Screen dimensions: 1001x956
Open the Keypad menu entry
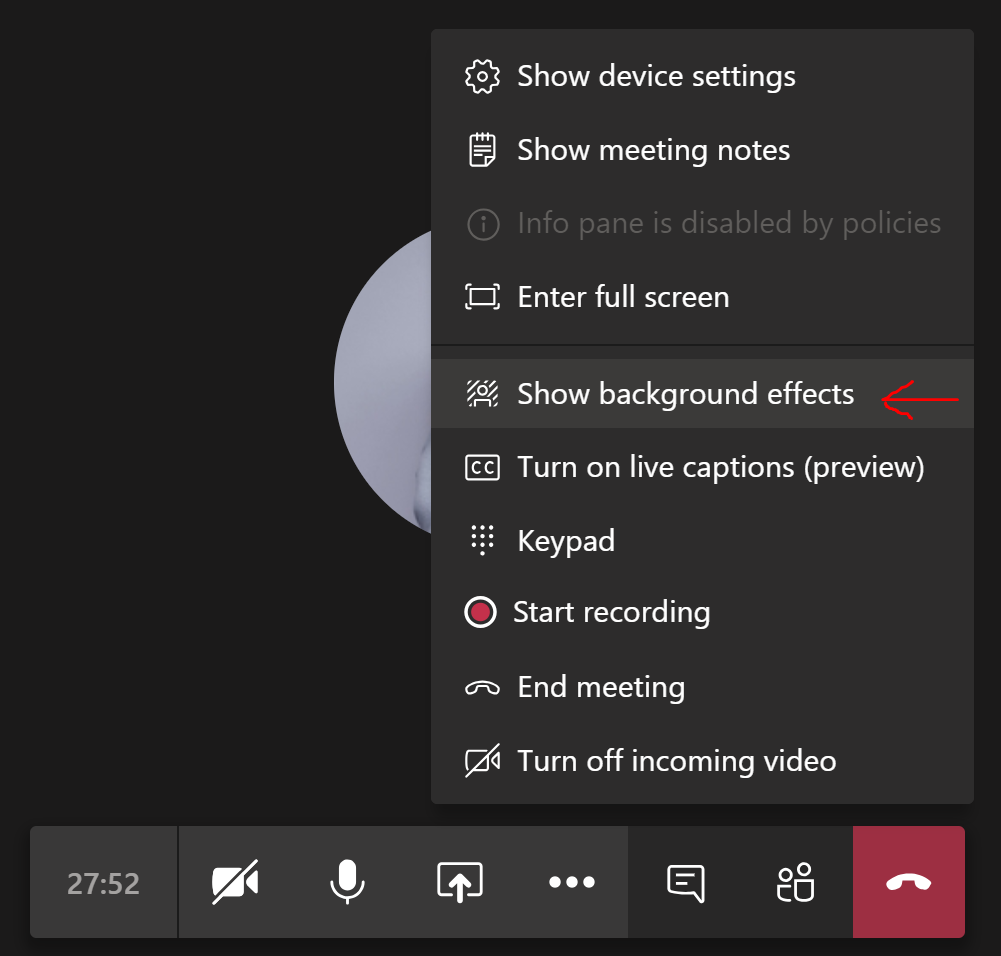click(702, 541)
